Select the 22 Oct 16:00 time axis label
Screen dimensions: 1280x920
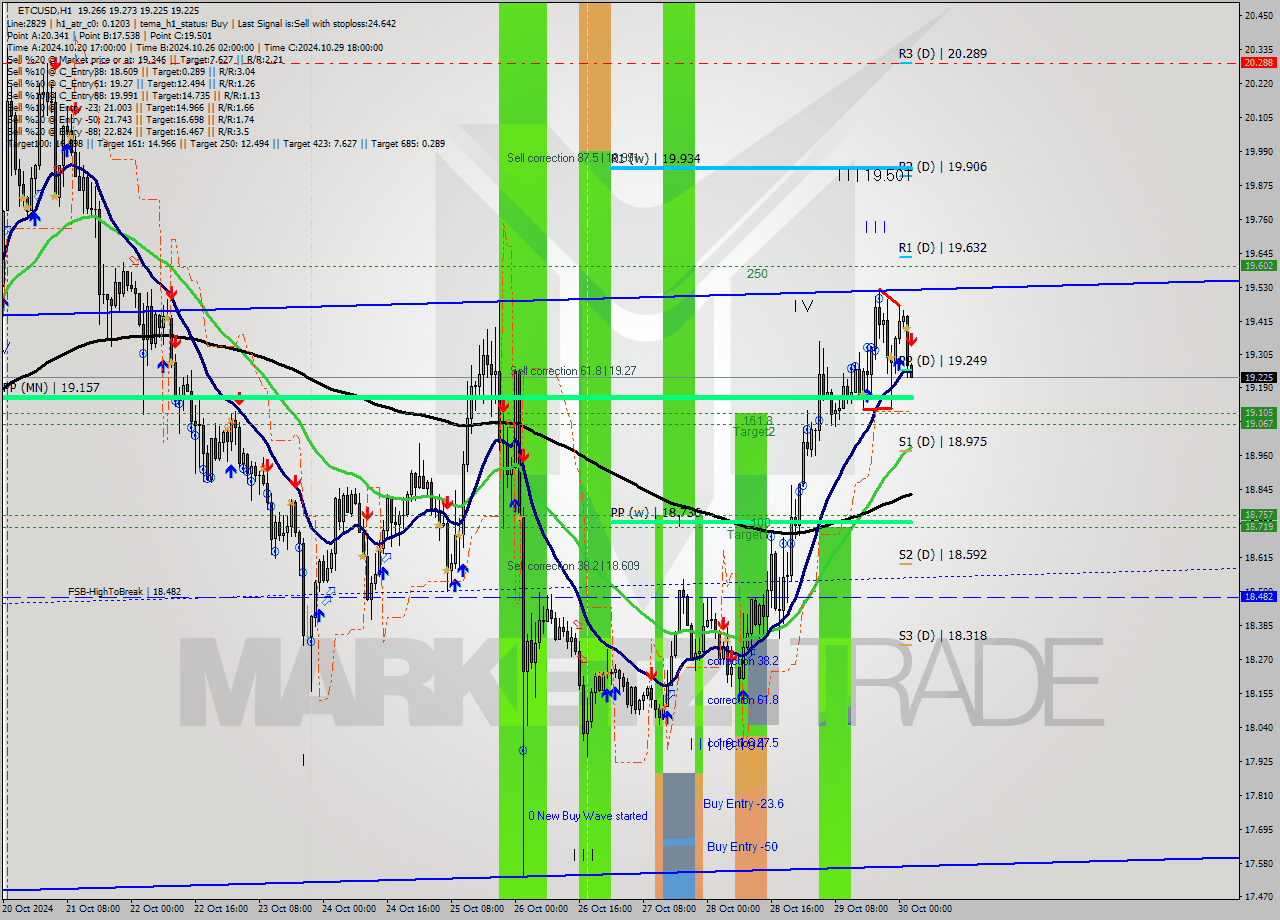[x=220, y=909]
